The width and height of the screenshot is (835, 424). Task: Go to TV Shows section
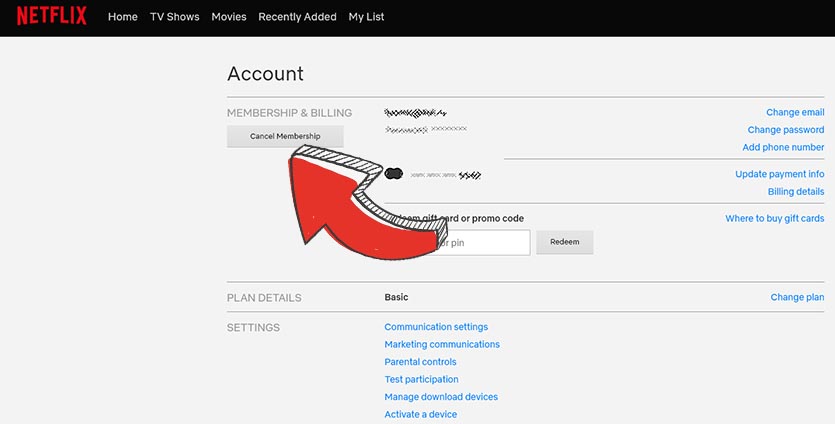[x=174, y=17]
